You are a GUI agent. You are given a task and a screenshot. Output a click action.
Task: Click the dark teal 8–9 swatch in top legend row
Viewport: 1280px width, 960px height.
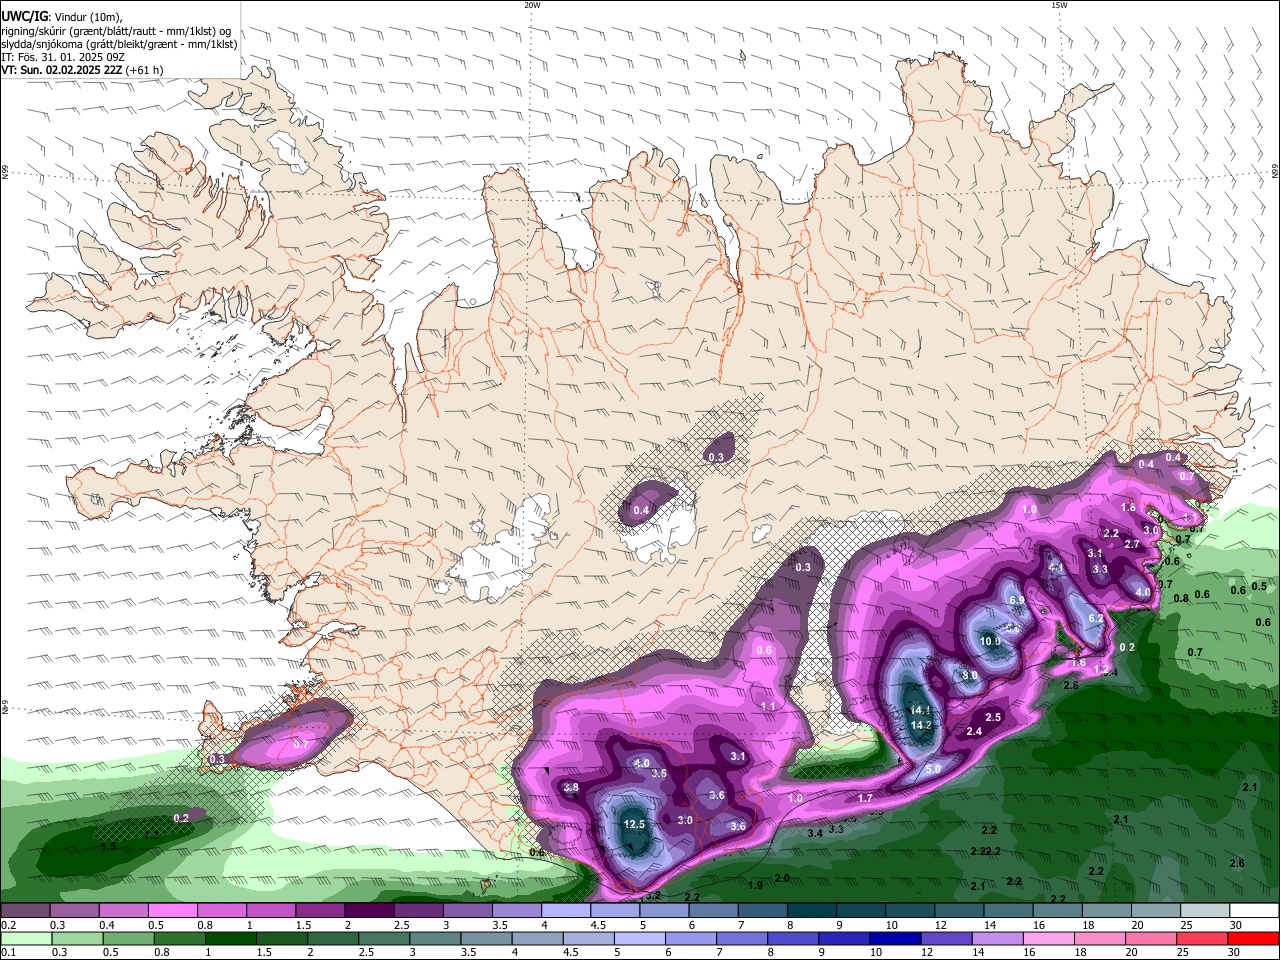[x=812, y=910]
